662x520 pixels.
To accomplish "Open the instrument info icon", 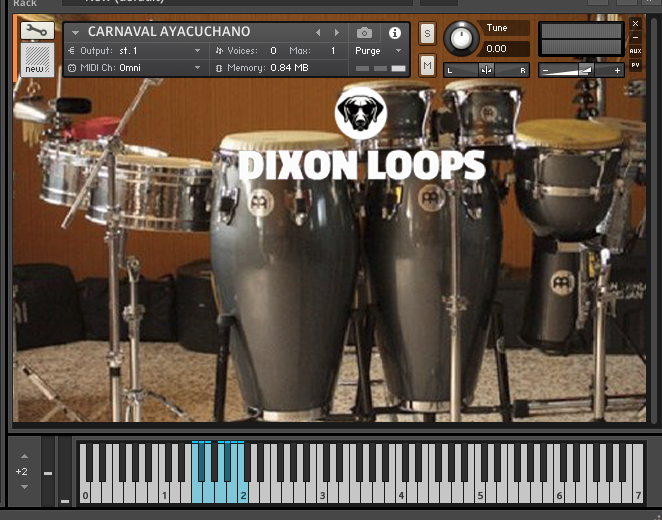I will 395,33.
